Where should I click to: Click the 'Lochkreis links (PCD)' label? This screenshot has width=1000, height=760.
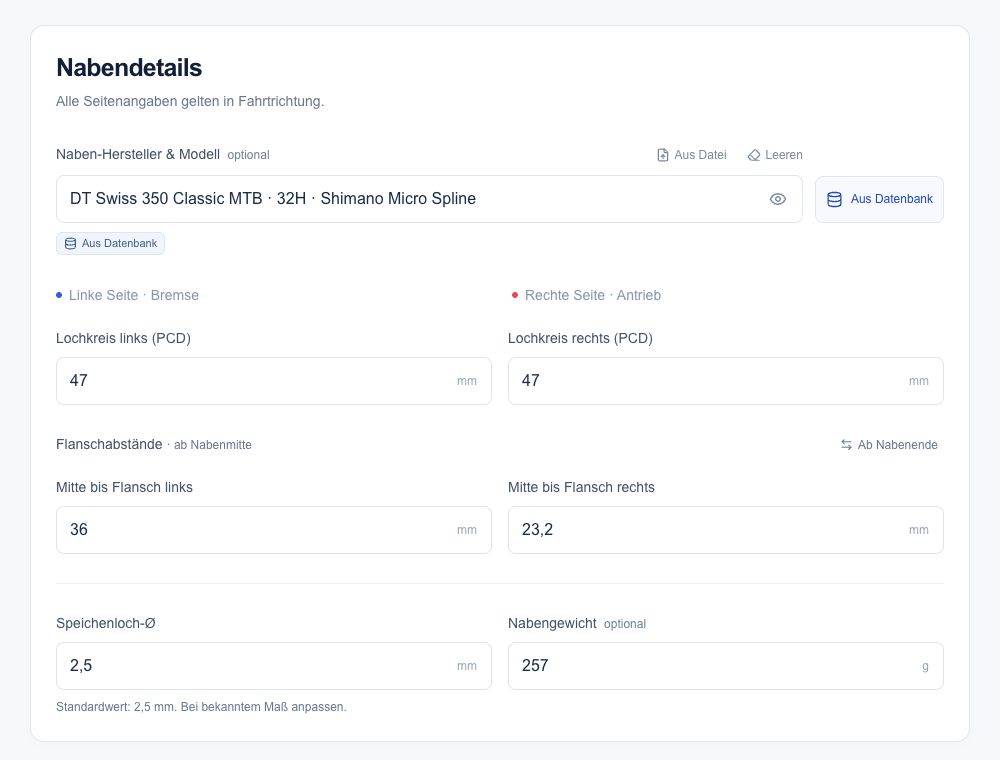pyautogui.click(x=124, y=338)
